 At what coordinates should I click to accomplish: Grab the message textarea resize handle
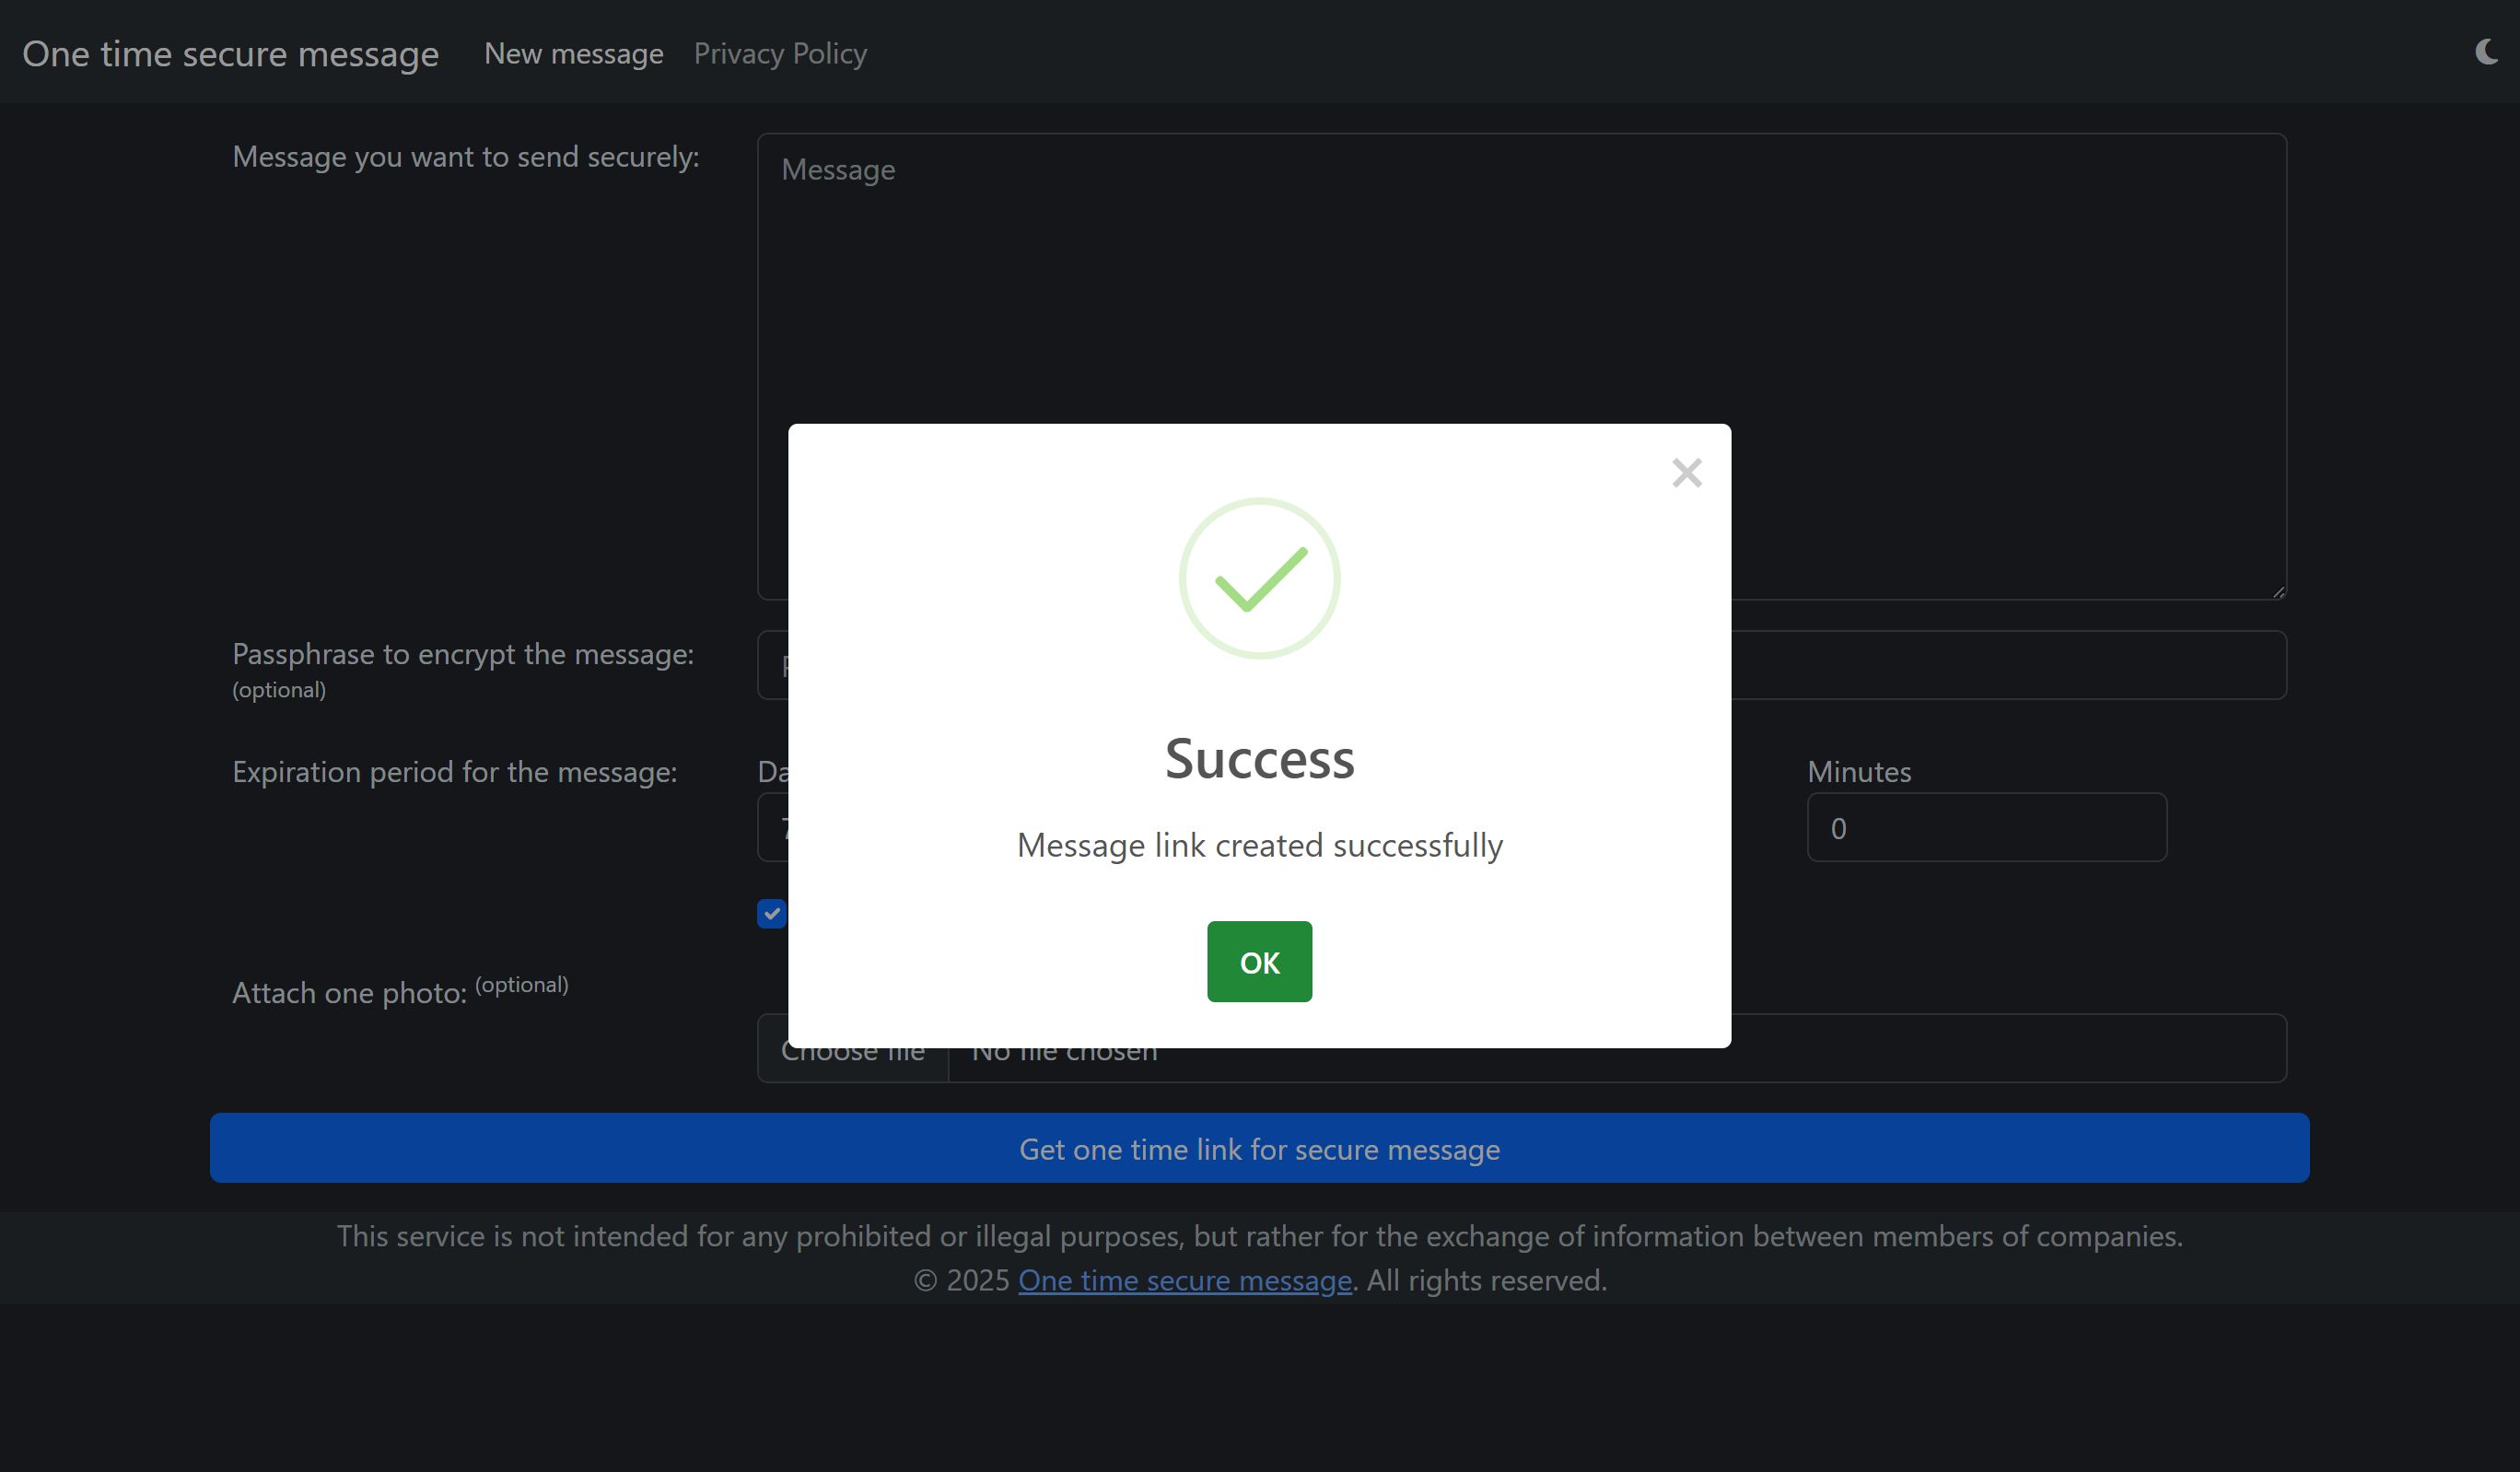tap(2277, 592)
